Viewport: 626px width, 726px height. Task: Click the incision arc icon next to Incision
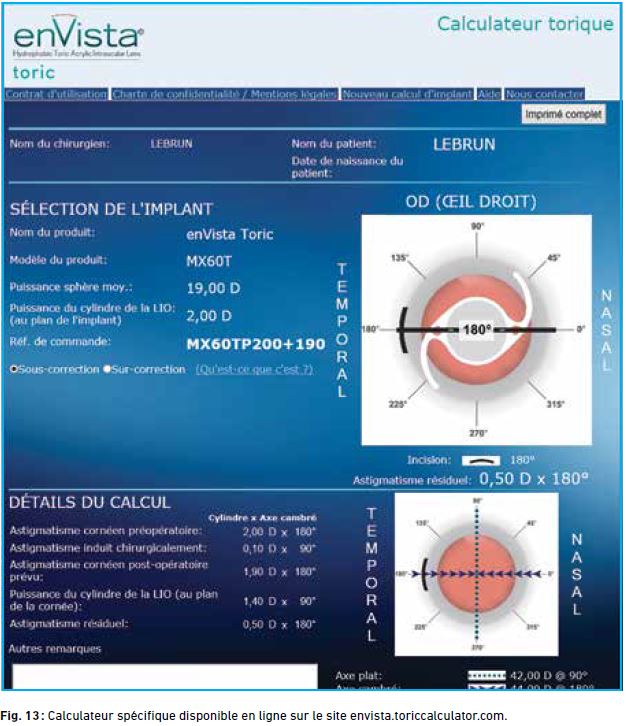pos(481,461)
